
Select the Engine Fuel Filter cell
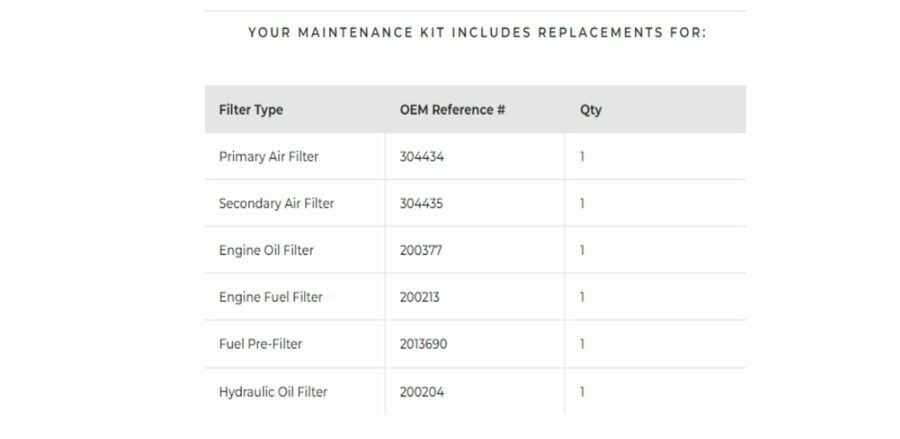click(270, 297)
